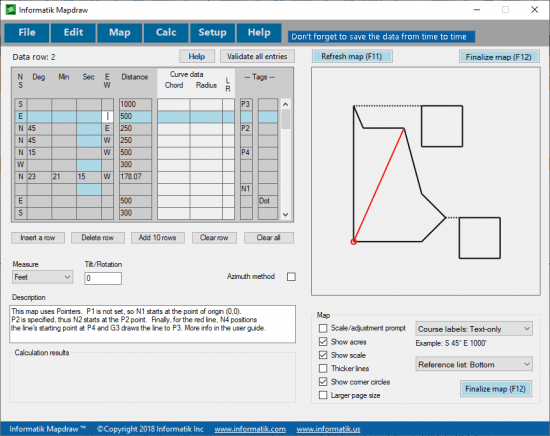The image size is (550, 436).
Task: Click the Description text box
Action: [153, 324]
